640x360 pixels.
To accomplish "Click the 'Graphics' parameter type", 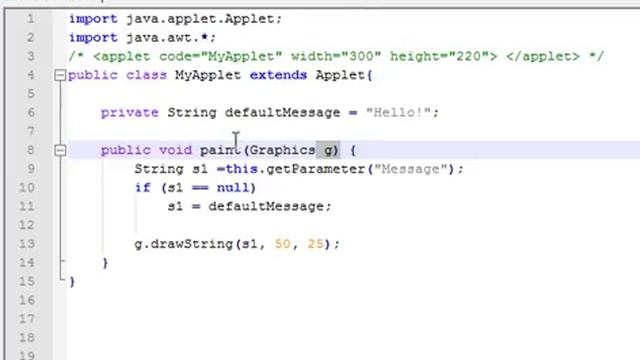I will (x=282, y=151).
